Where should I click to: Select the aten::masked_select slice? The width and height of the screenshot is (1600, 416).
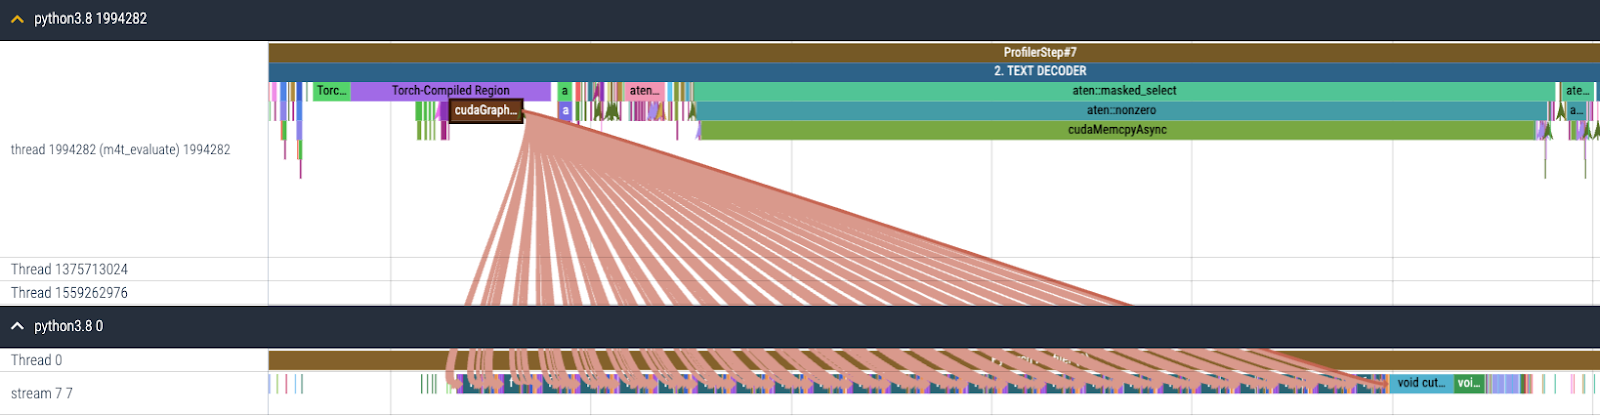pyautogui.click(x=1124, y=91)
